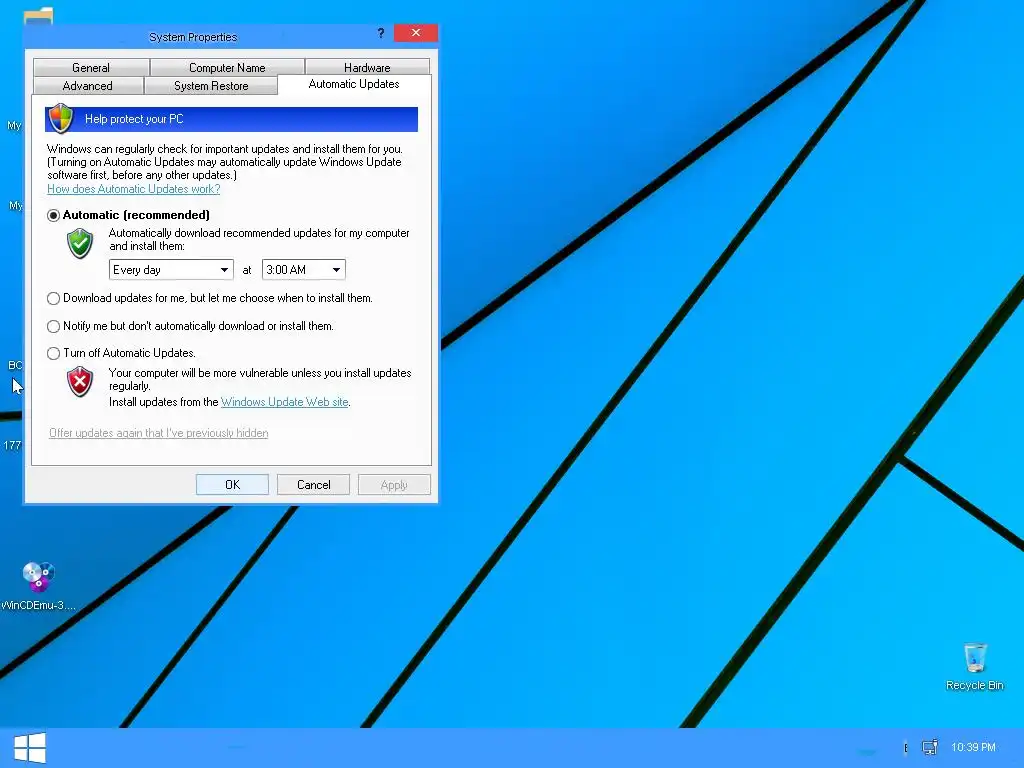
Task: Switch to the Hardware tab
Action: [x=367, y=67]
